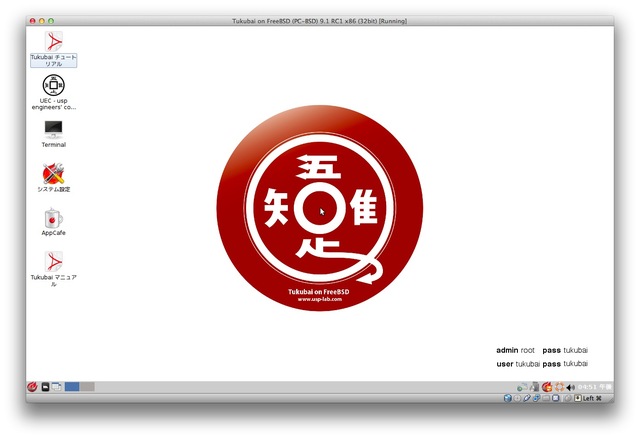This screenshot has height=439, width=640.
Task: Open the flame update manager tray icon
Action: point(547,387)
